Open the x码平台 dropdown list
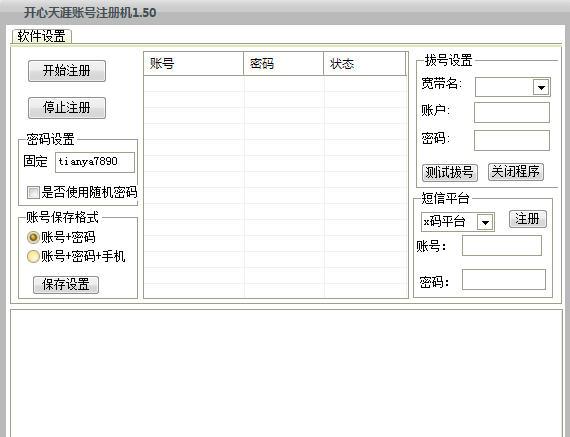The width and height of the screenshot is (570, 437). click(x=485, y=222)
